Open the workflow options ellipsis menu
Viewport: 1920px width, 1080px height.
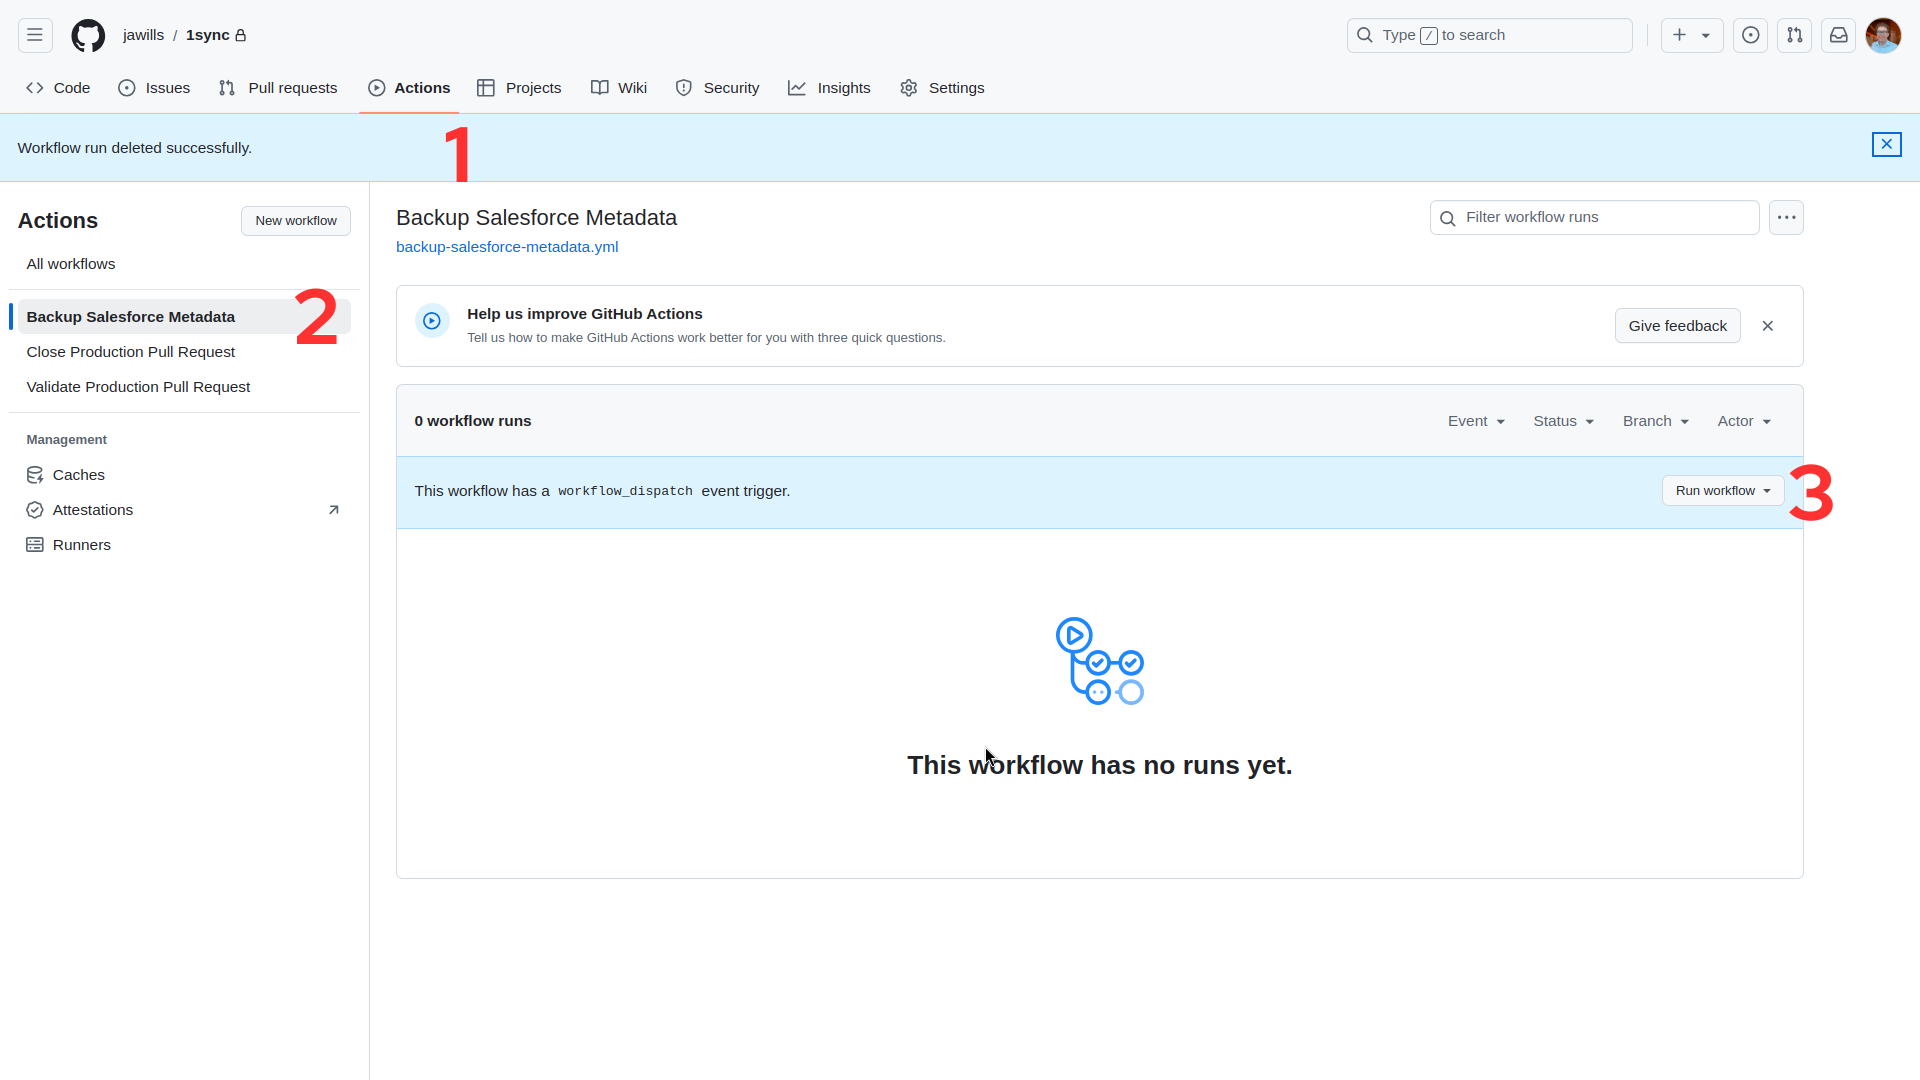pos(1786,217)
